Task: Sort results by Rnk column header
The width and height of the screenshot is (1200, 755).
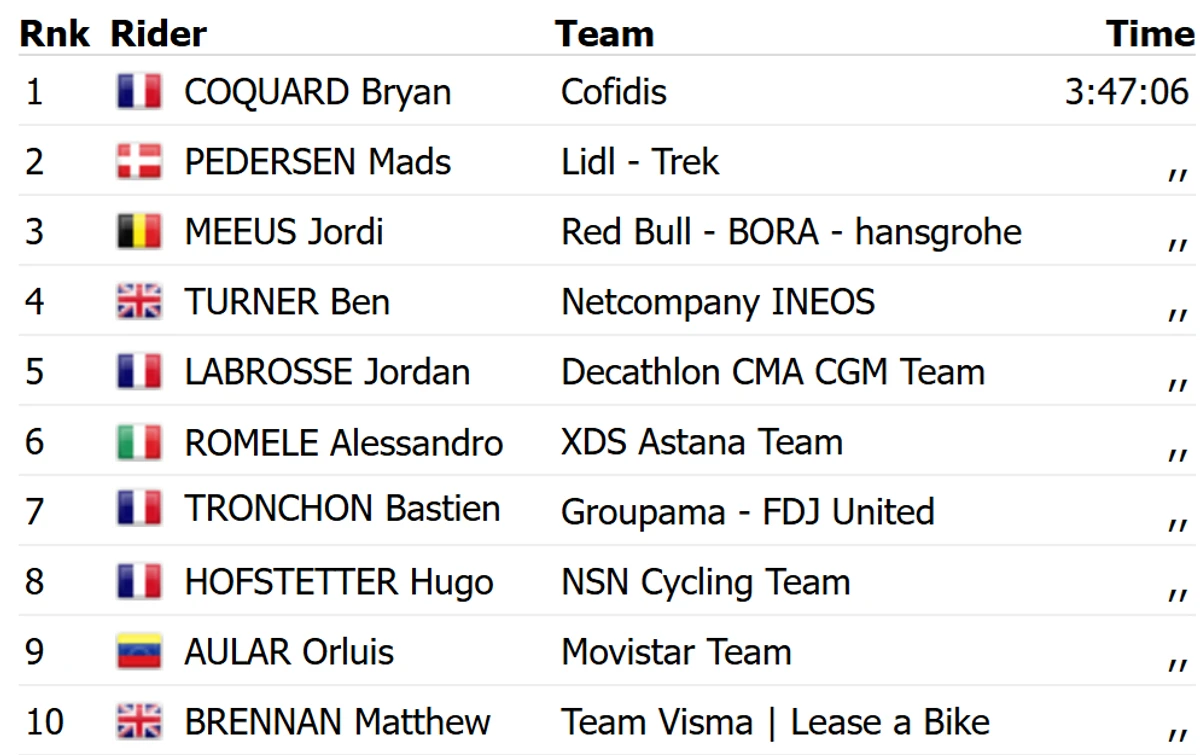Action: tap(55, 34)
